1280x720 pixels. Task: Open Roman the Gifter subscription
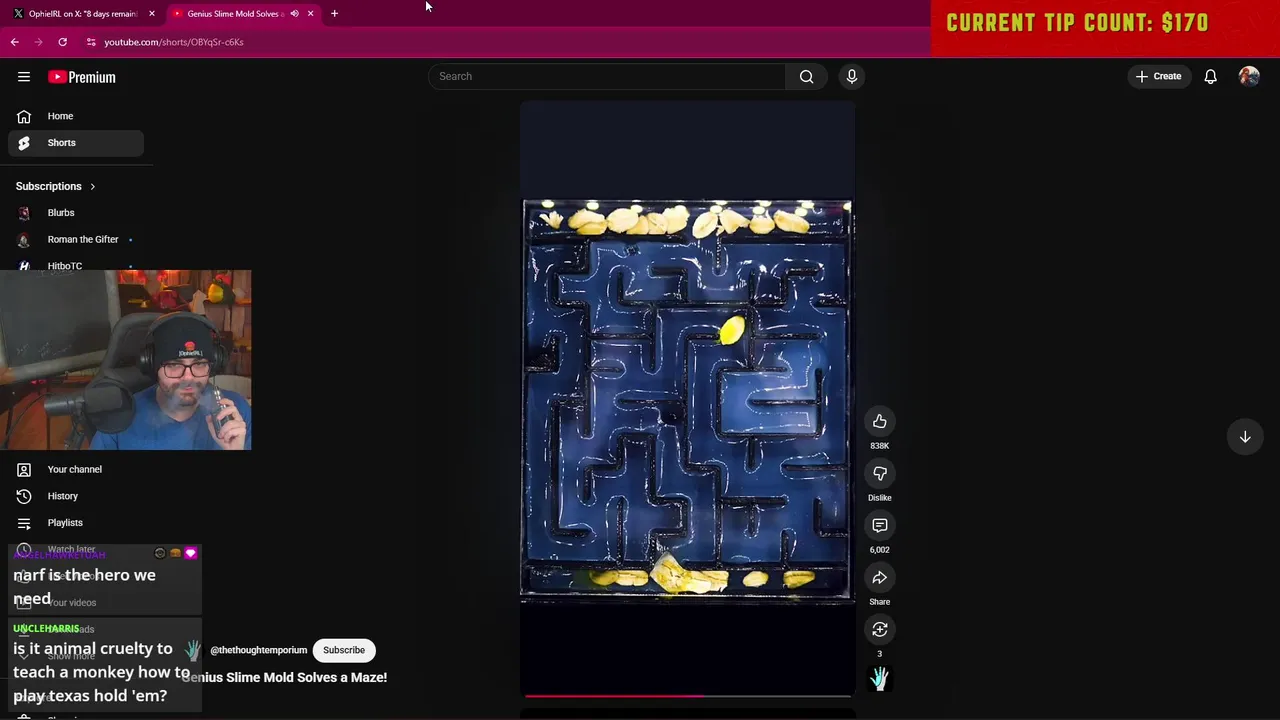click(x=76, y=240)
